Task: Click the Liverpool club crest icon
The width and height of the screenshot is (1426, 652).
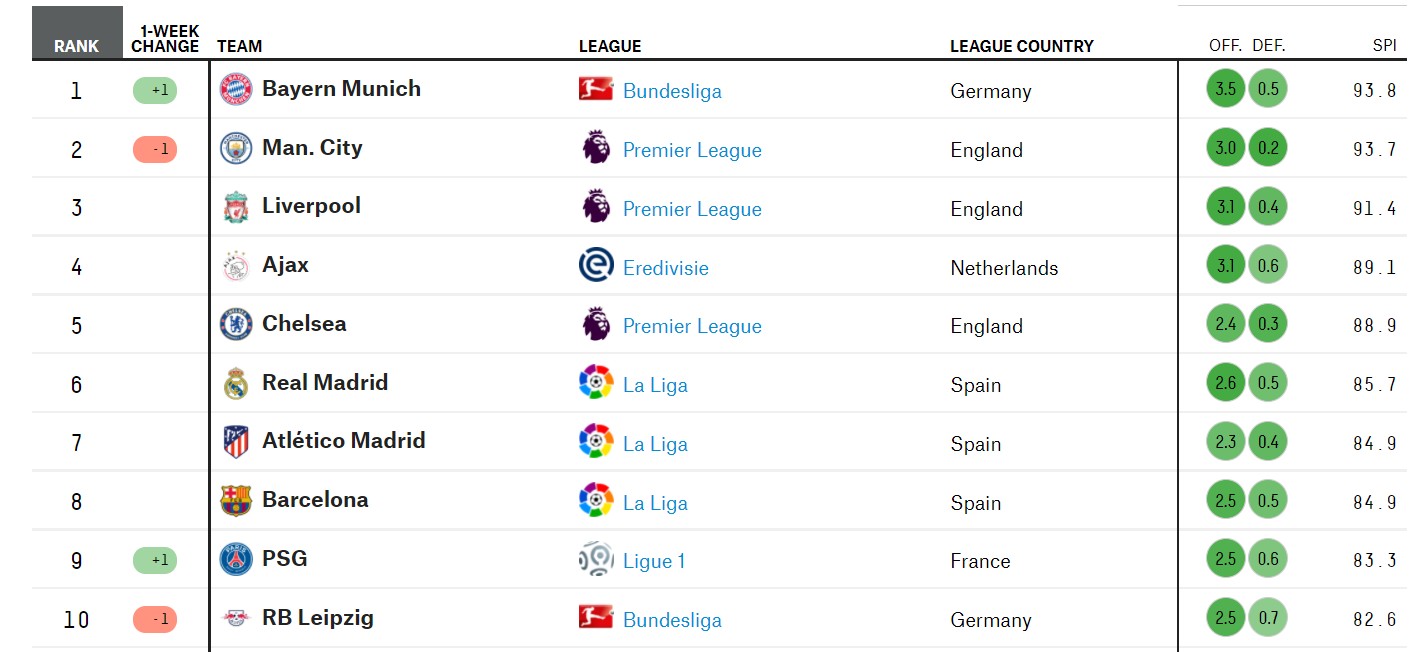Action: click(236, 207)
